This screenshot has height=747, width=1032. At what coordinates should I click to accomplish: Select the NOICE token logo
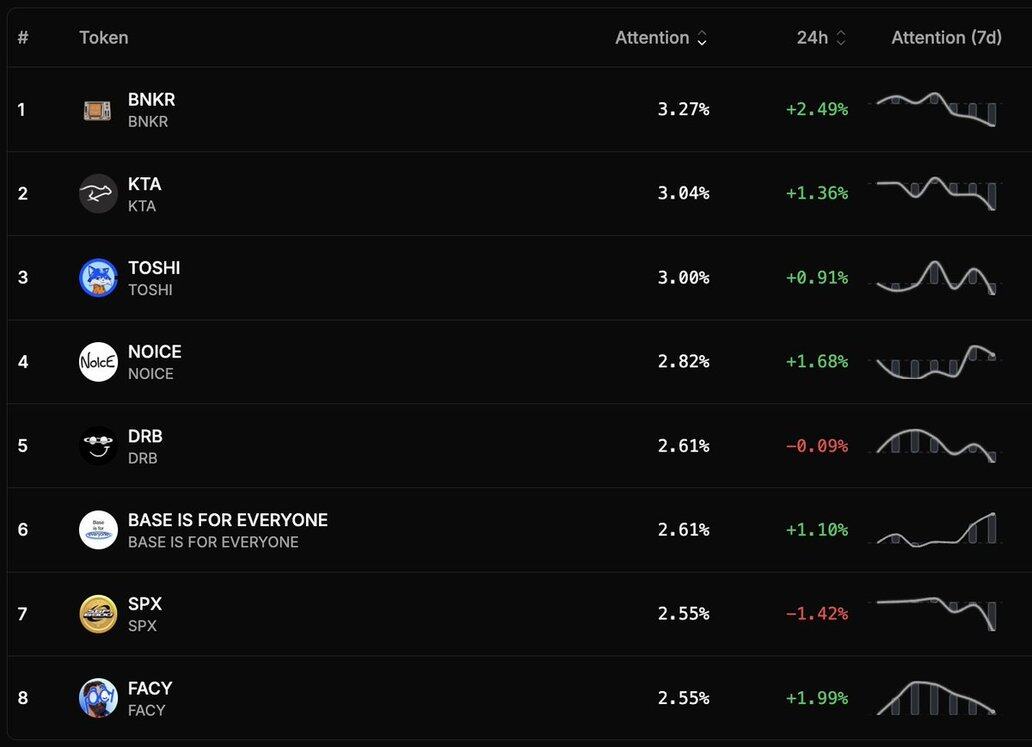tap(98, 362)
